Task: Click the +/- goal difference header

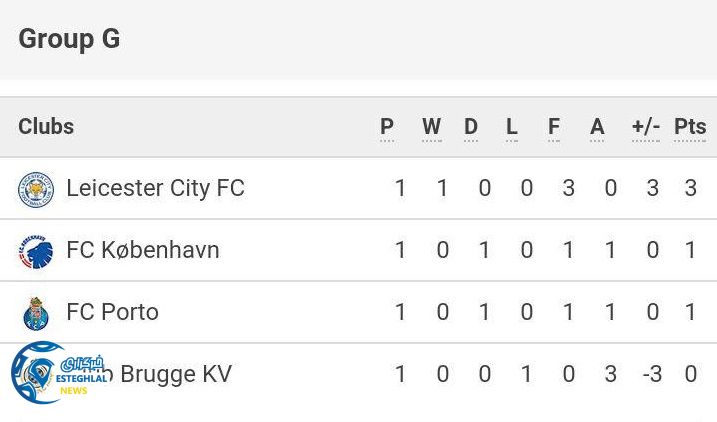Action: [x=646, y=127]
